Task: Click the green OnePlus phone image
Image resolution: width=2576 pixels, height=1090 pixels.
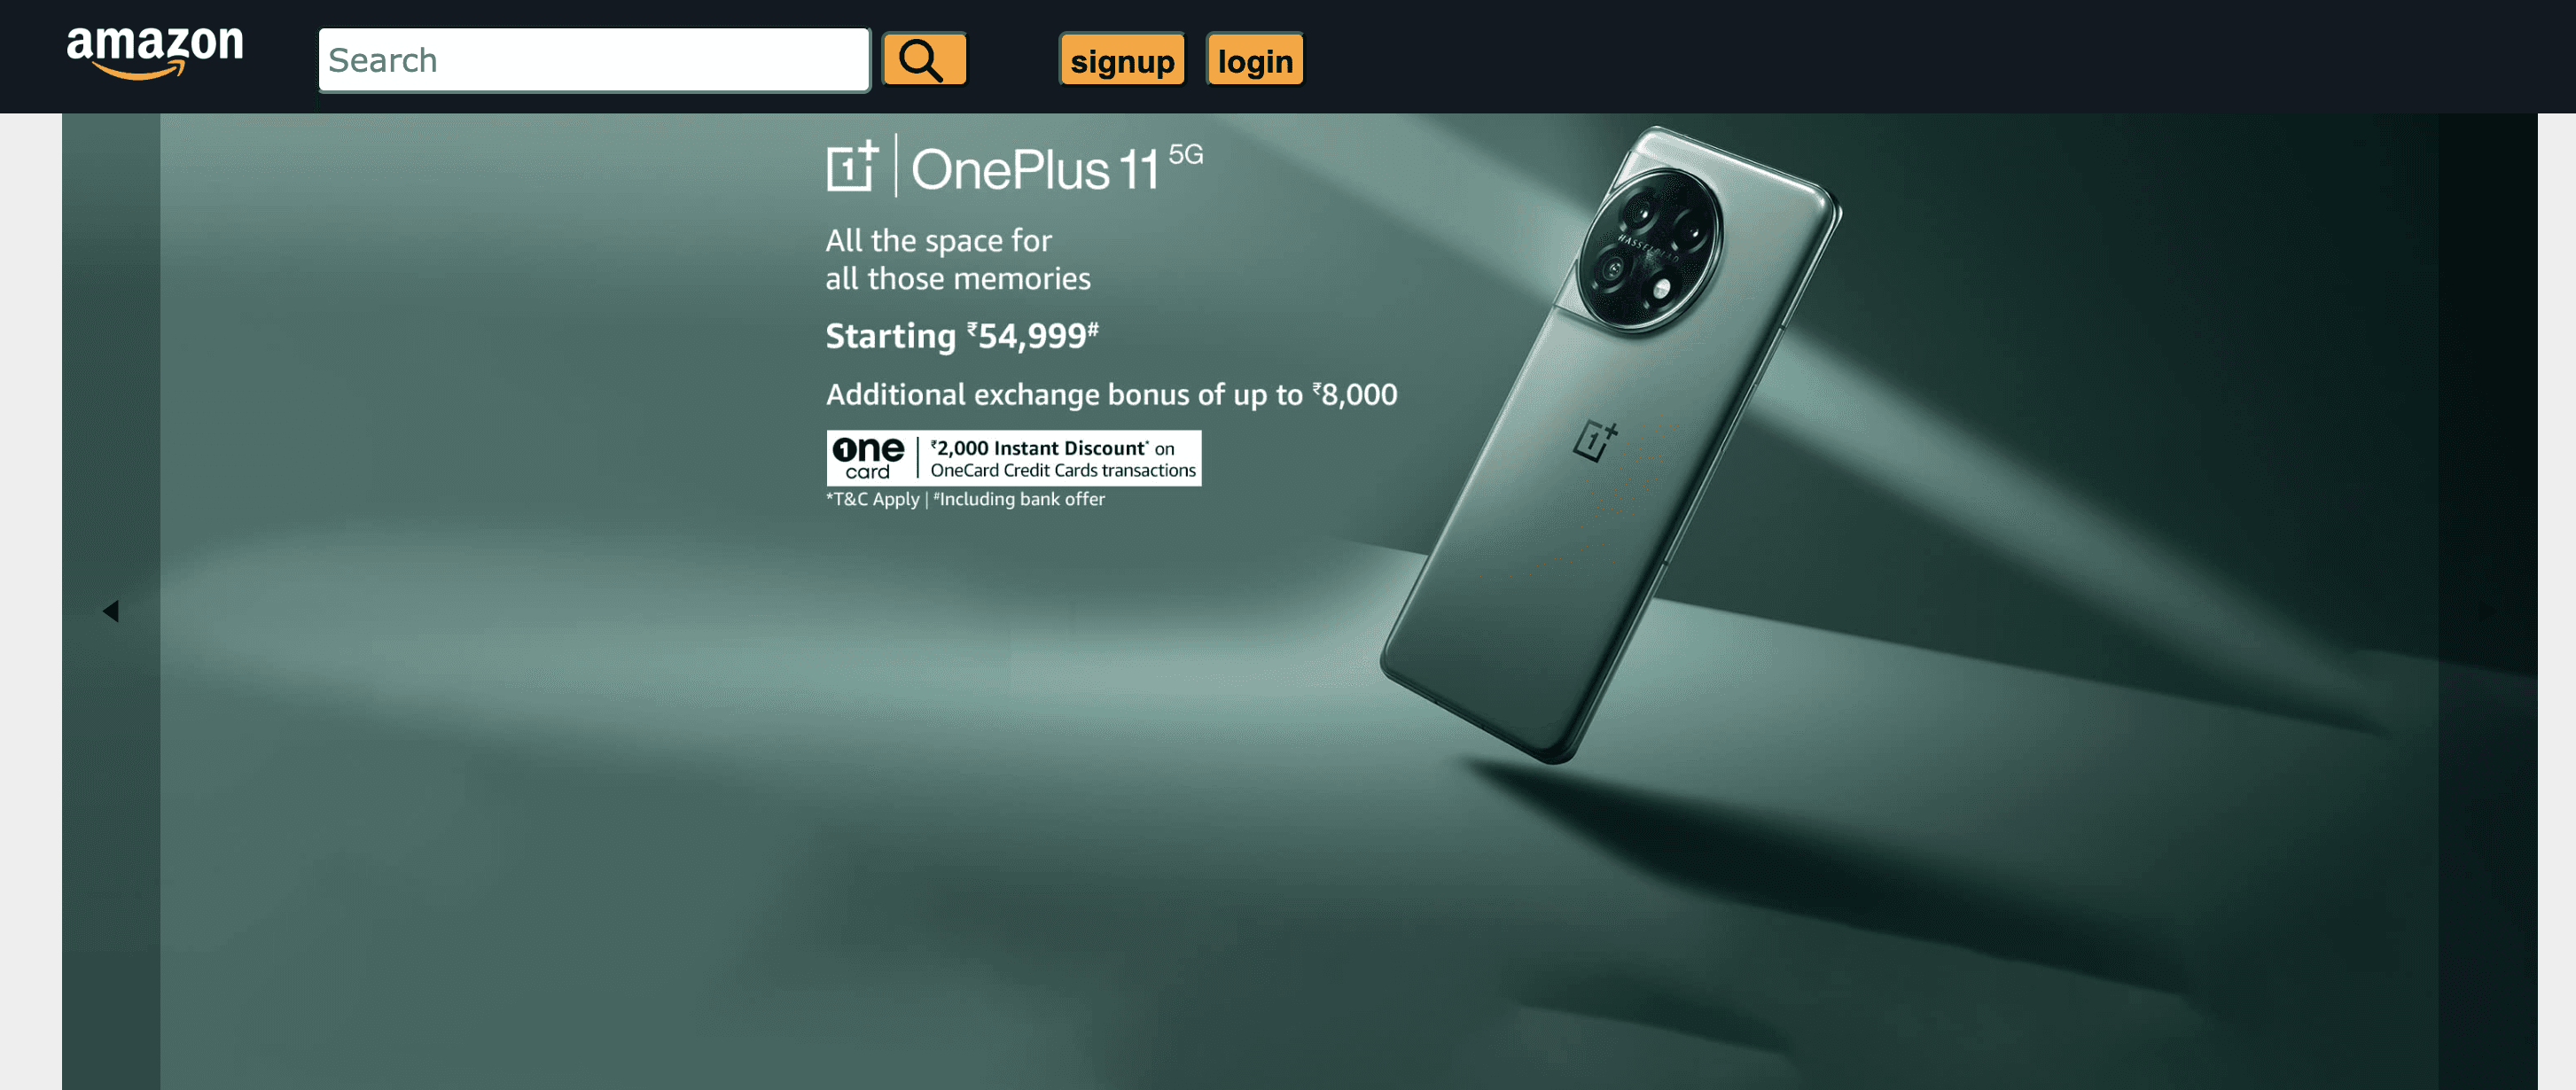Action: tap(1610, 445)
